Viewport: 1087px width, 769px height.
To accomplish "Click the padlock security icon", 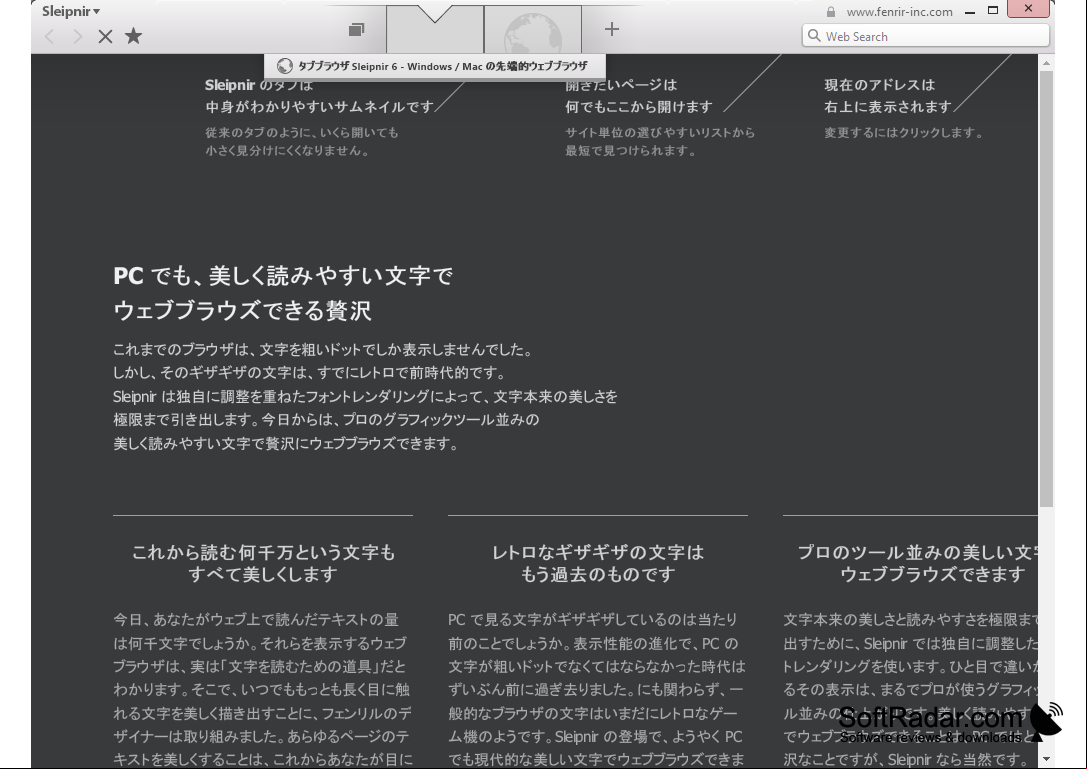I will click(x=831, y=12).
